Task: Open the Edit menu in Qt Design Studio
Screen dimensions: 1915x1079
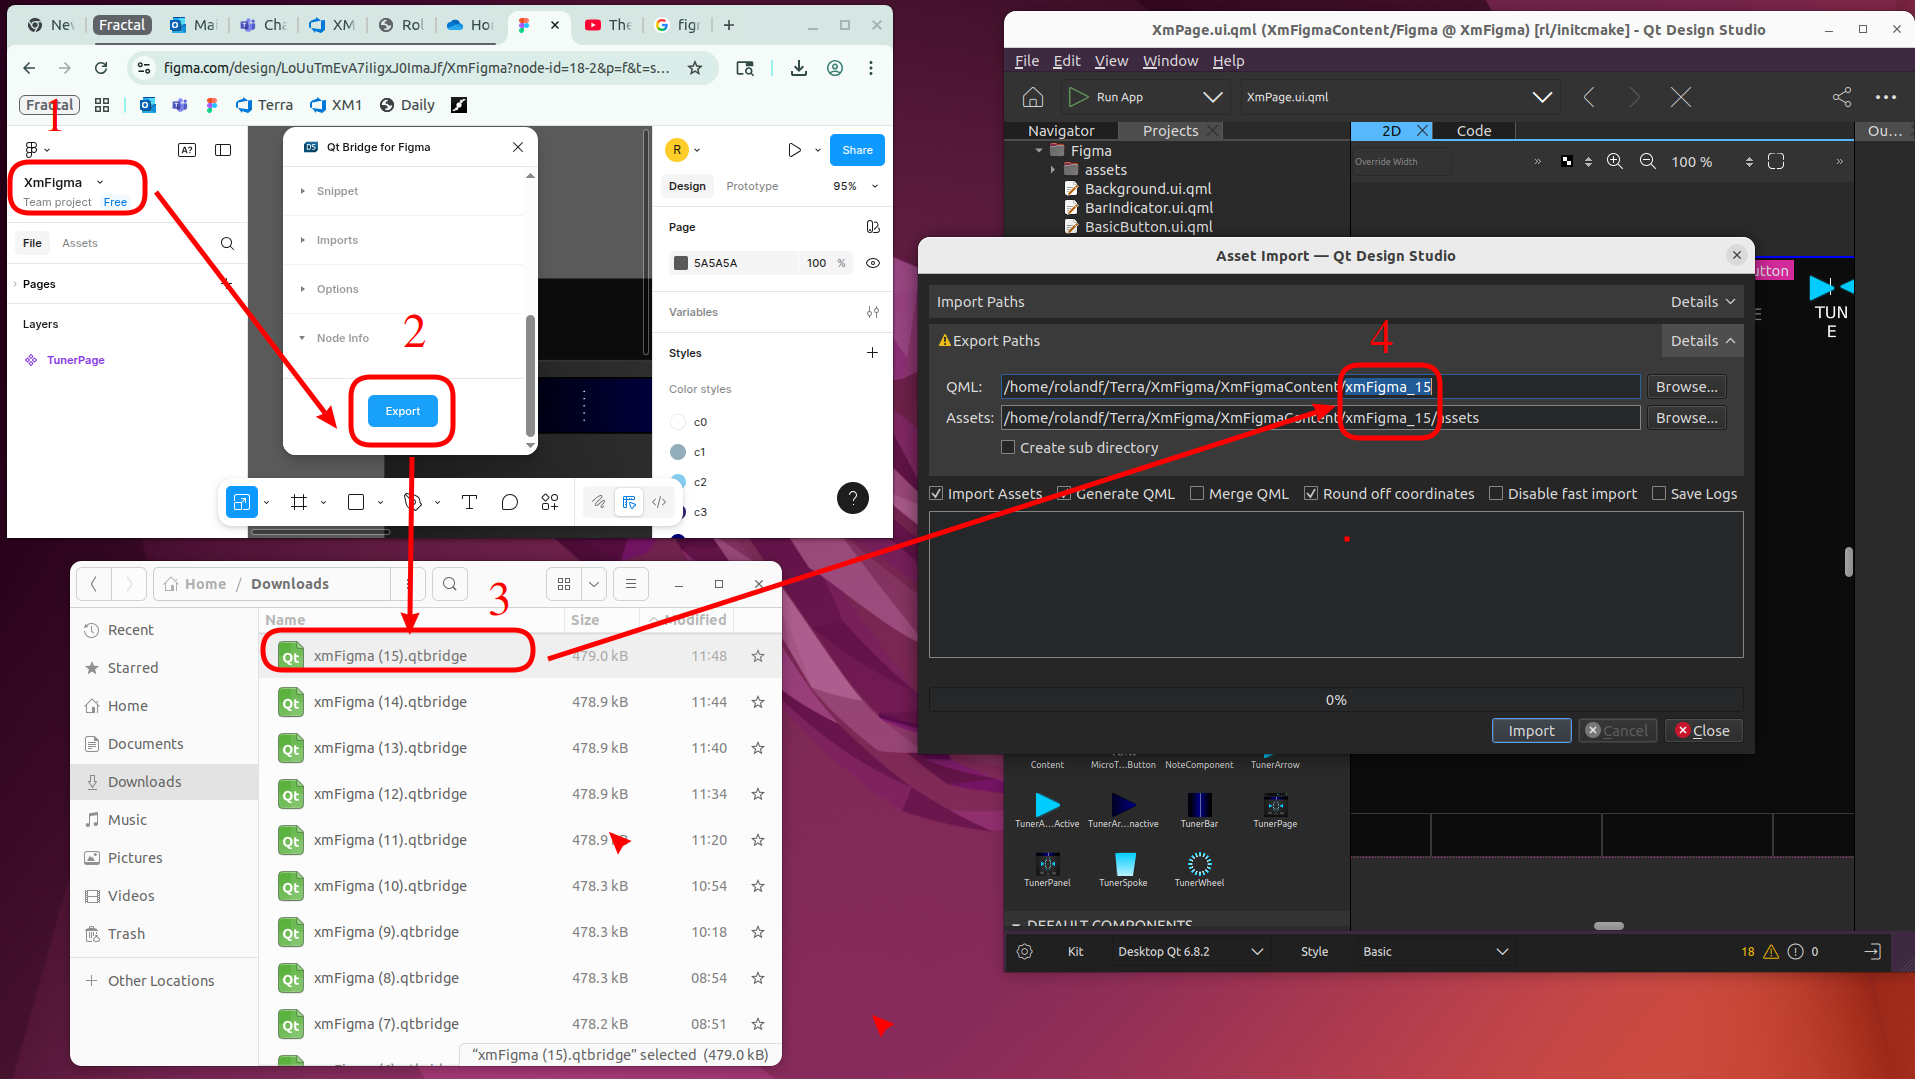Action: 1067,61
